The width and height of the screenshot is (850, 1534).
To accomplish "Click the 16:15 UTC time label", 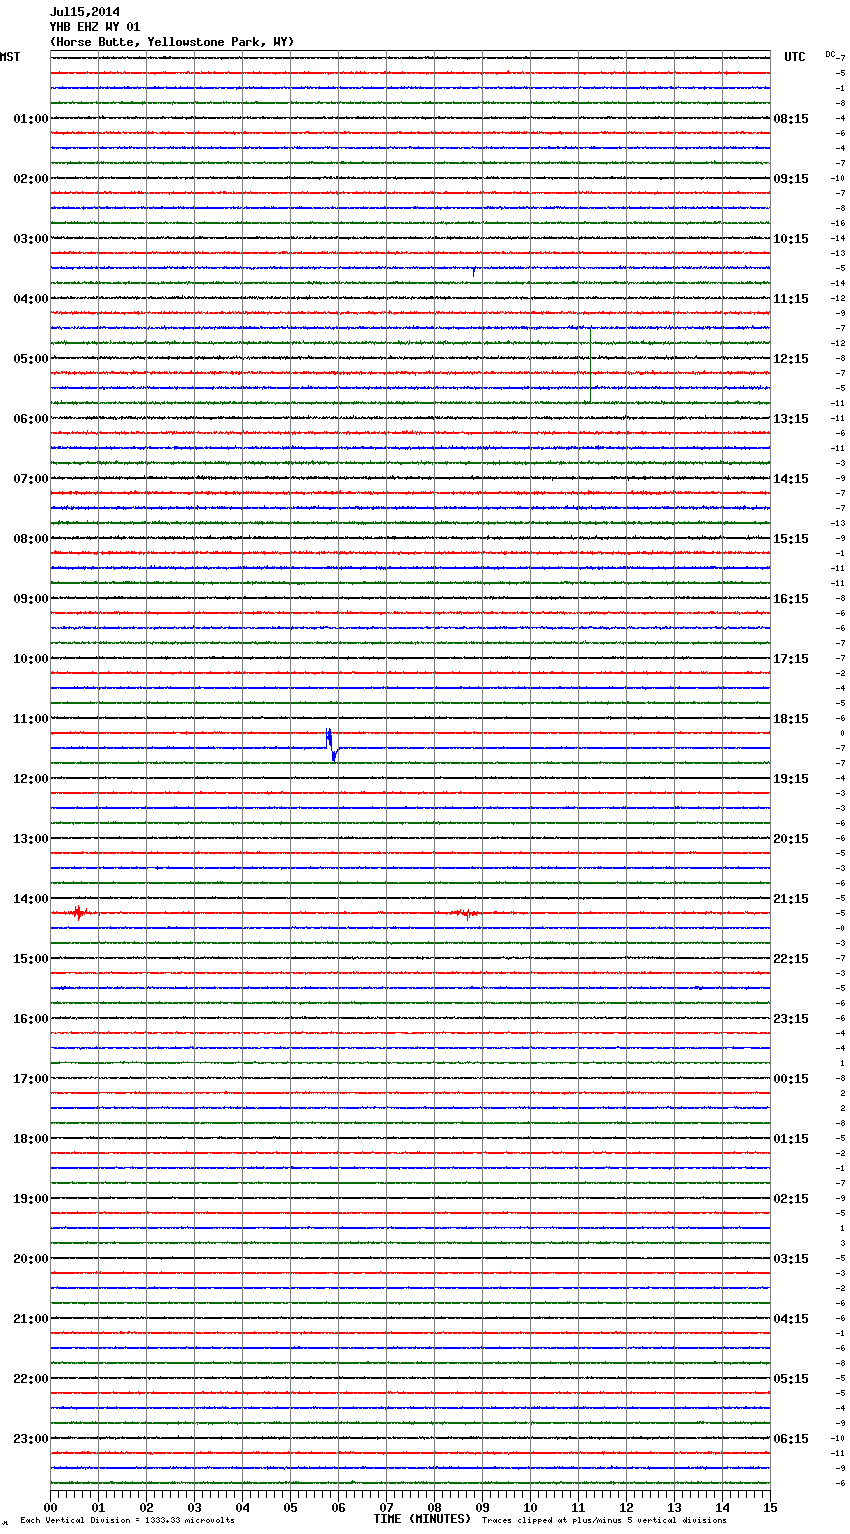I will 791,599.
